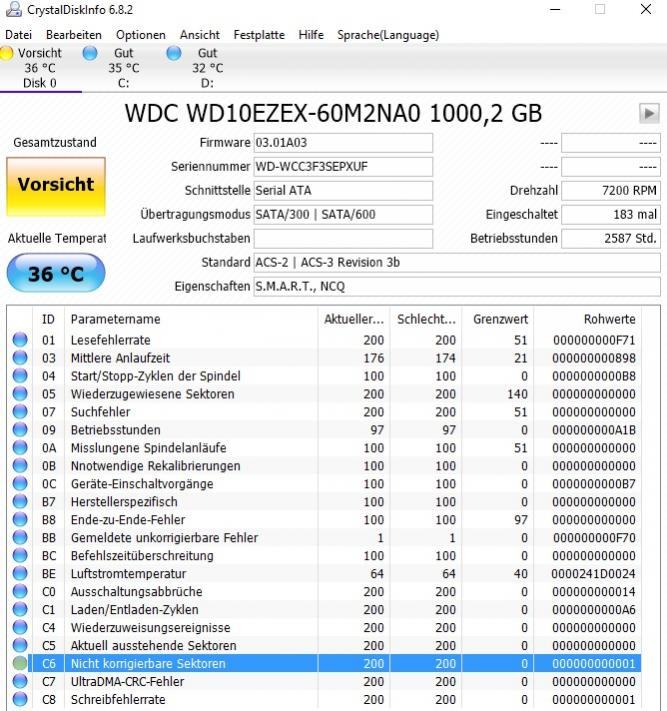Click the Eingeschaltet field 183 mal
The image size is (667, 711).
[x=611, y=214]
